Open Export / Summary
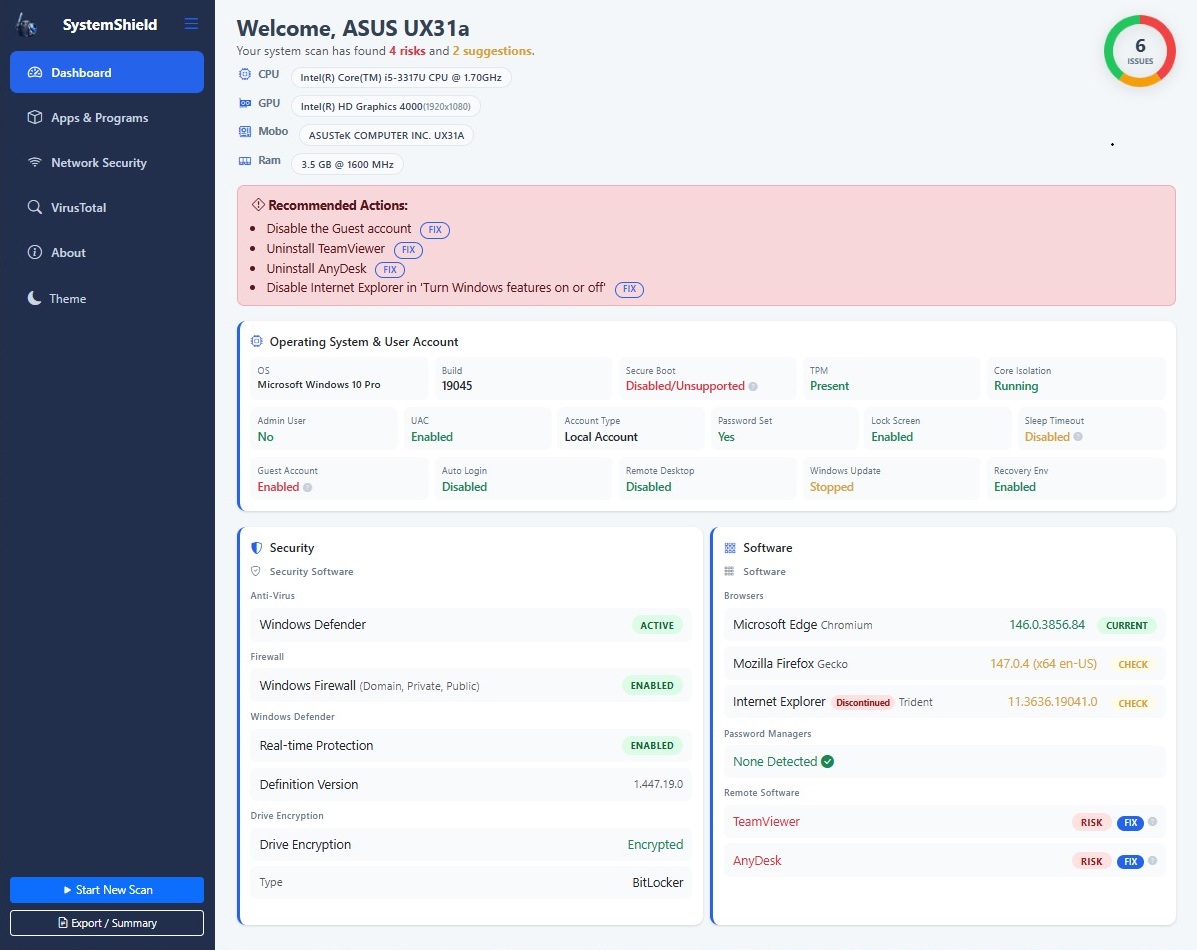 106,922
